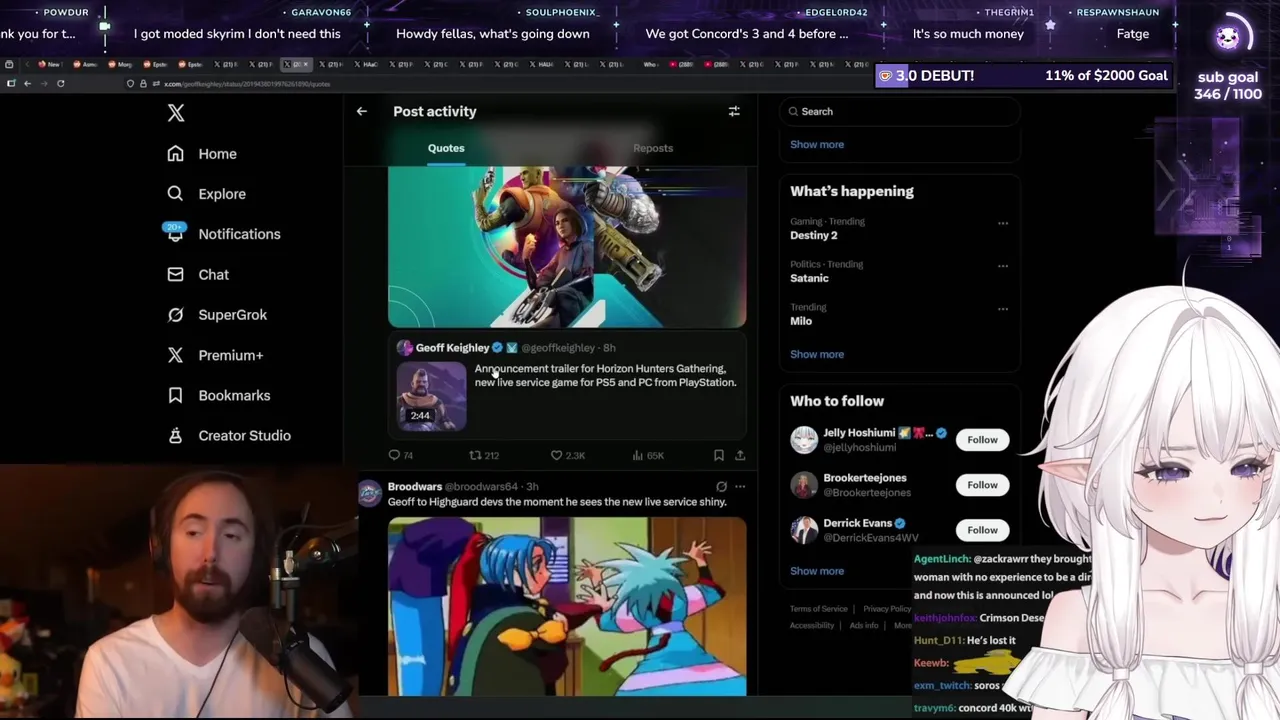Share the quote post
This screenshot has width=1280, height=720.
coord(740,455)
